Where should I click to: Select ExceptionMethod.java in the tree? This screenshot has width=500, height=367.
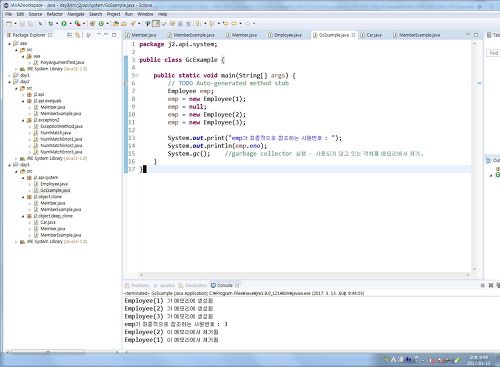pos(61,126)
